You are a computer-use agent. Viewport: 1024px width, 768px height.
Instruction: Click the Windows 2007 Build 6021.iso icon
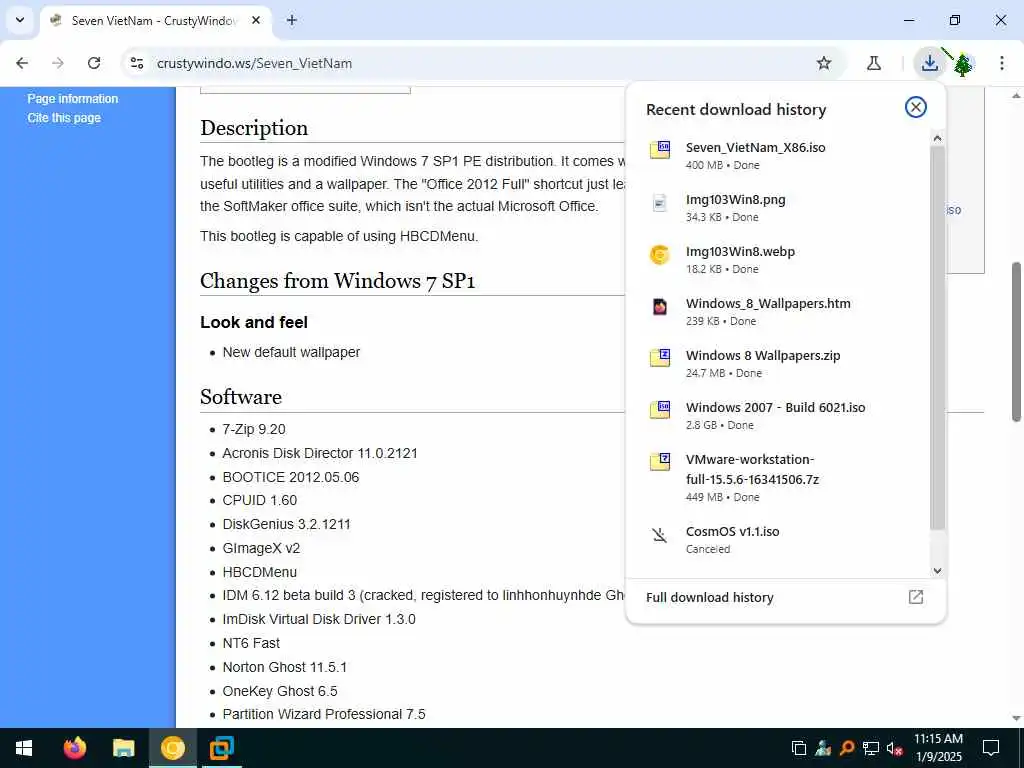click(x=660, y=409)
